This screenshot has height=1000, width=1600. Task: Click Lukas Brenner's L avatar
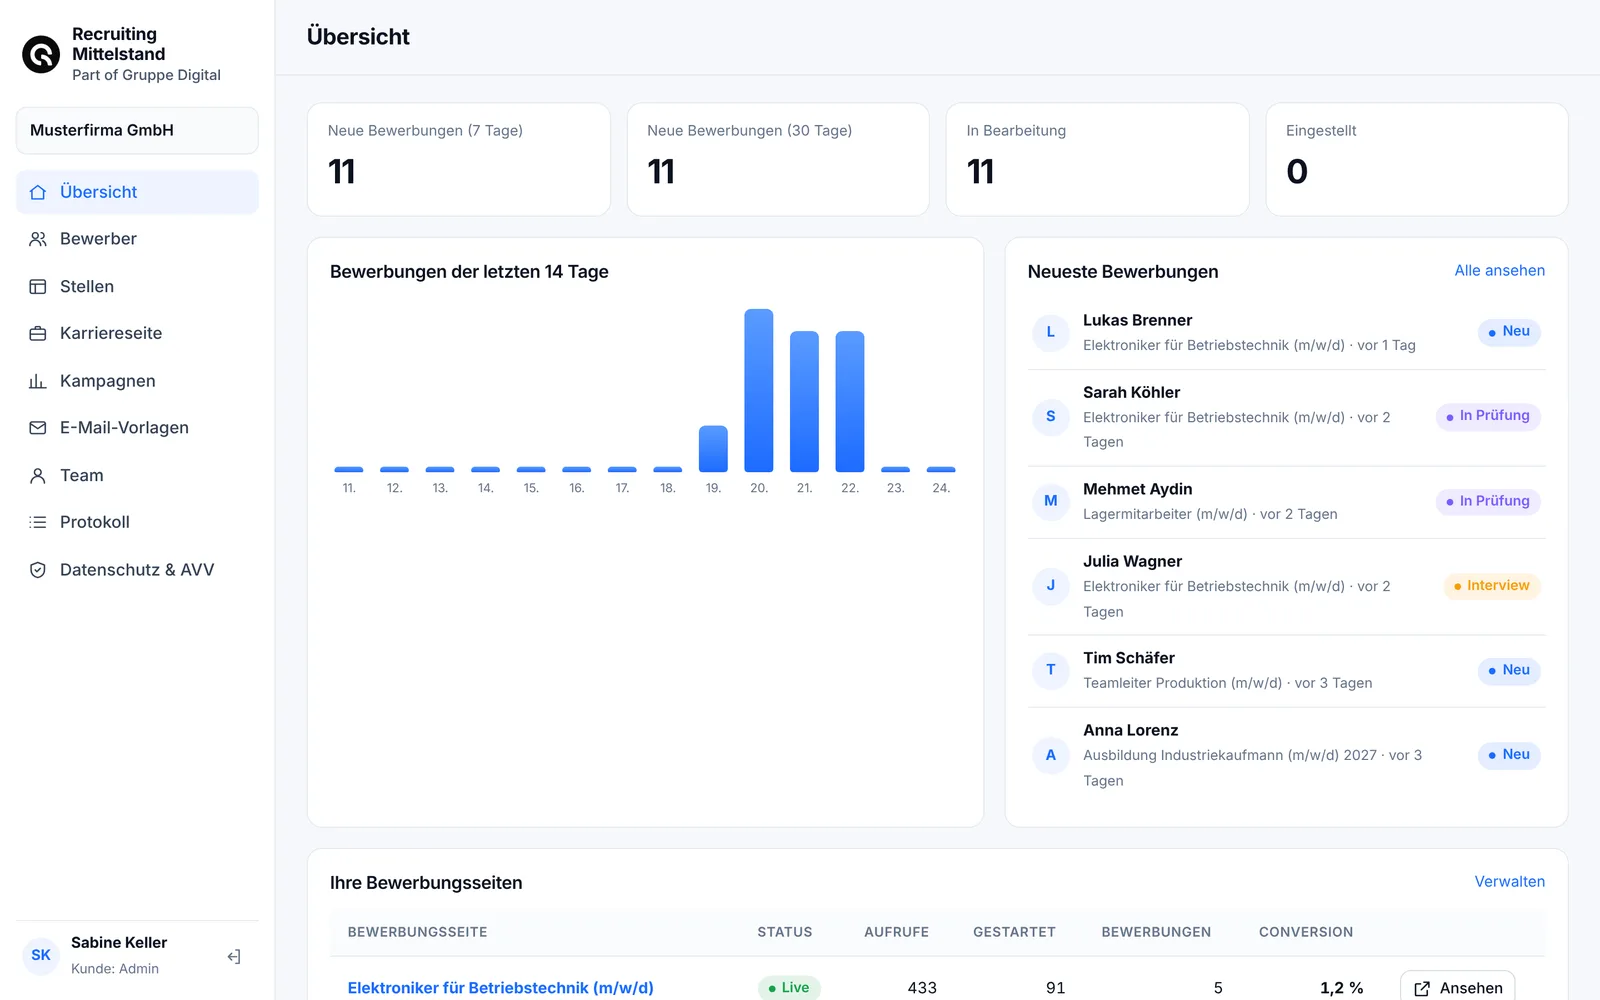coord(1050,332)
